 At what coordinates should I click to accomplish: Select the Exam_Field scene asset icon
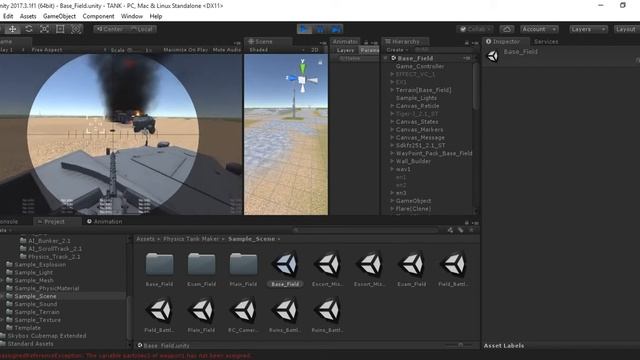coord(412,264)
